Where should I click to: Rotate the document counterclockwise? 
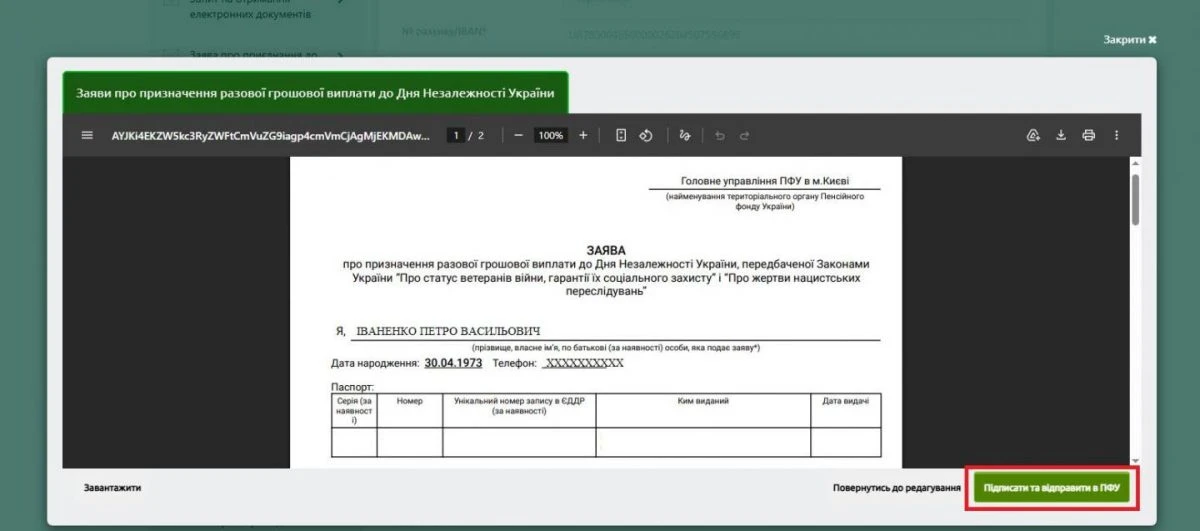coord(646,135)
